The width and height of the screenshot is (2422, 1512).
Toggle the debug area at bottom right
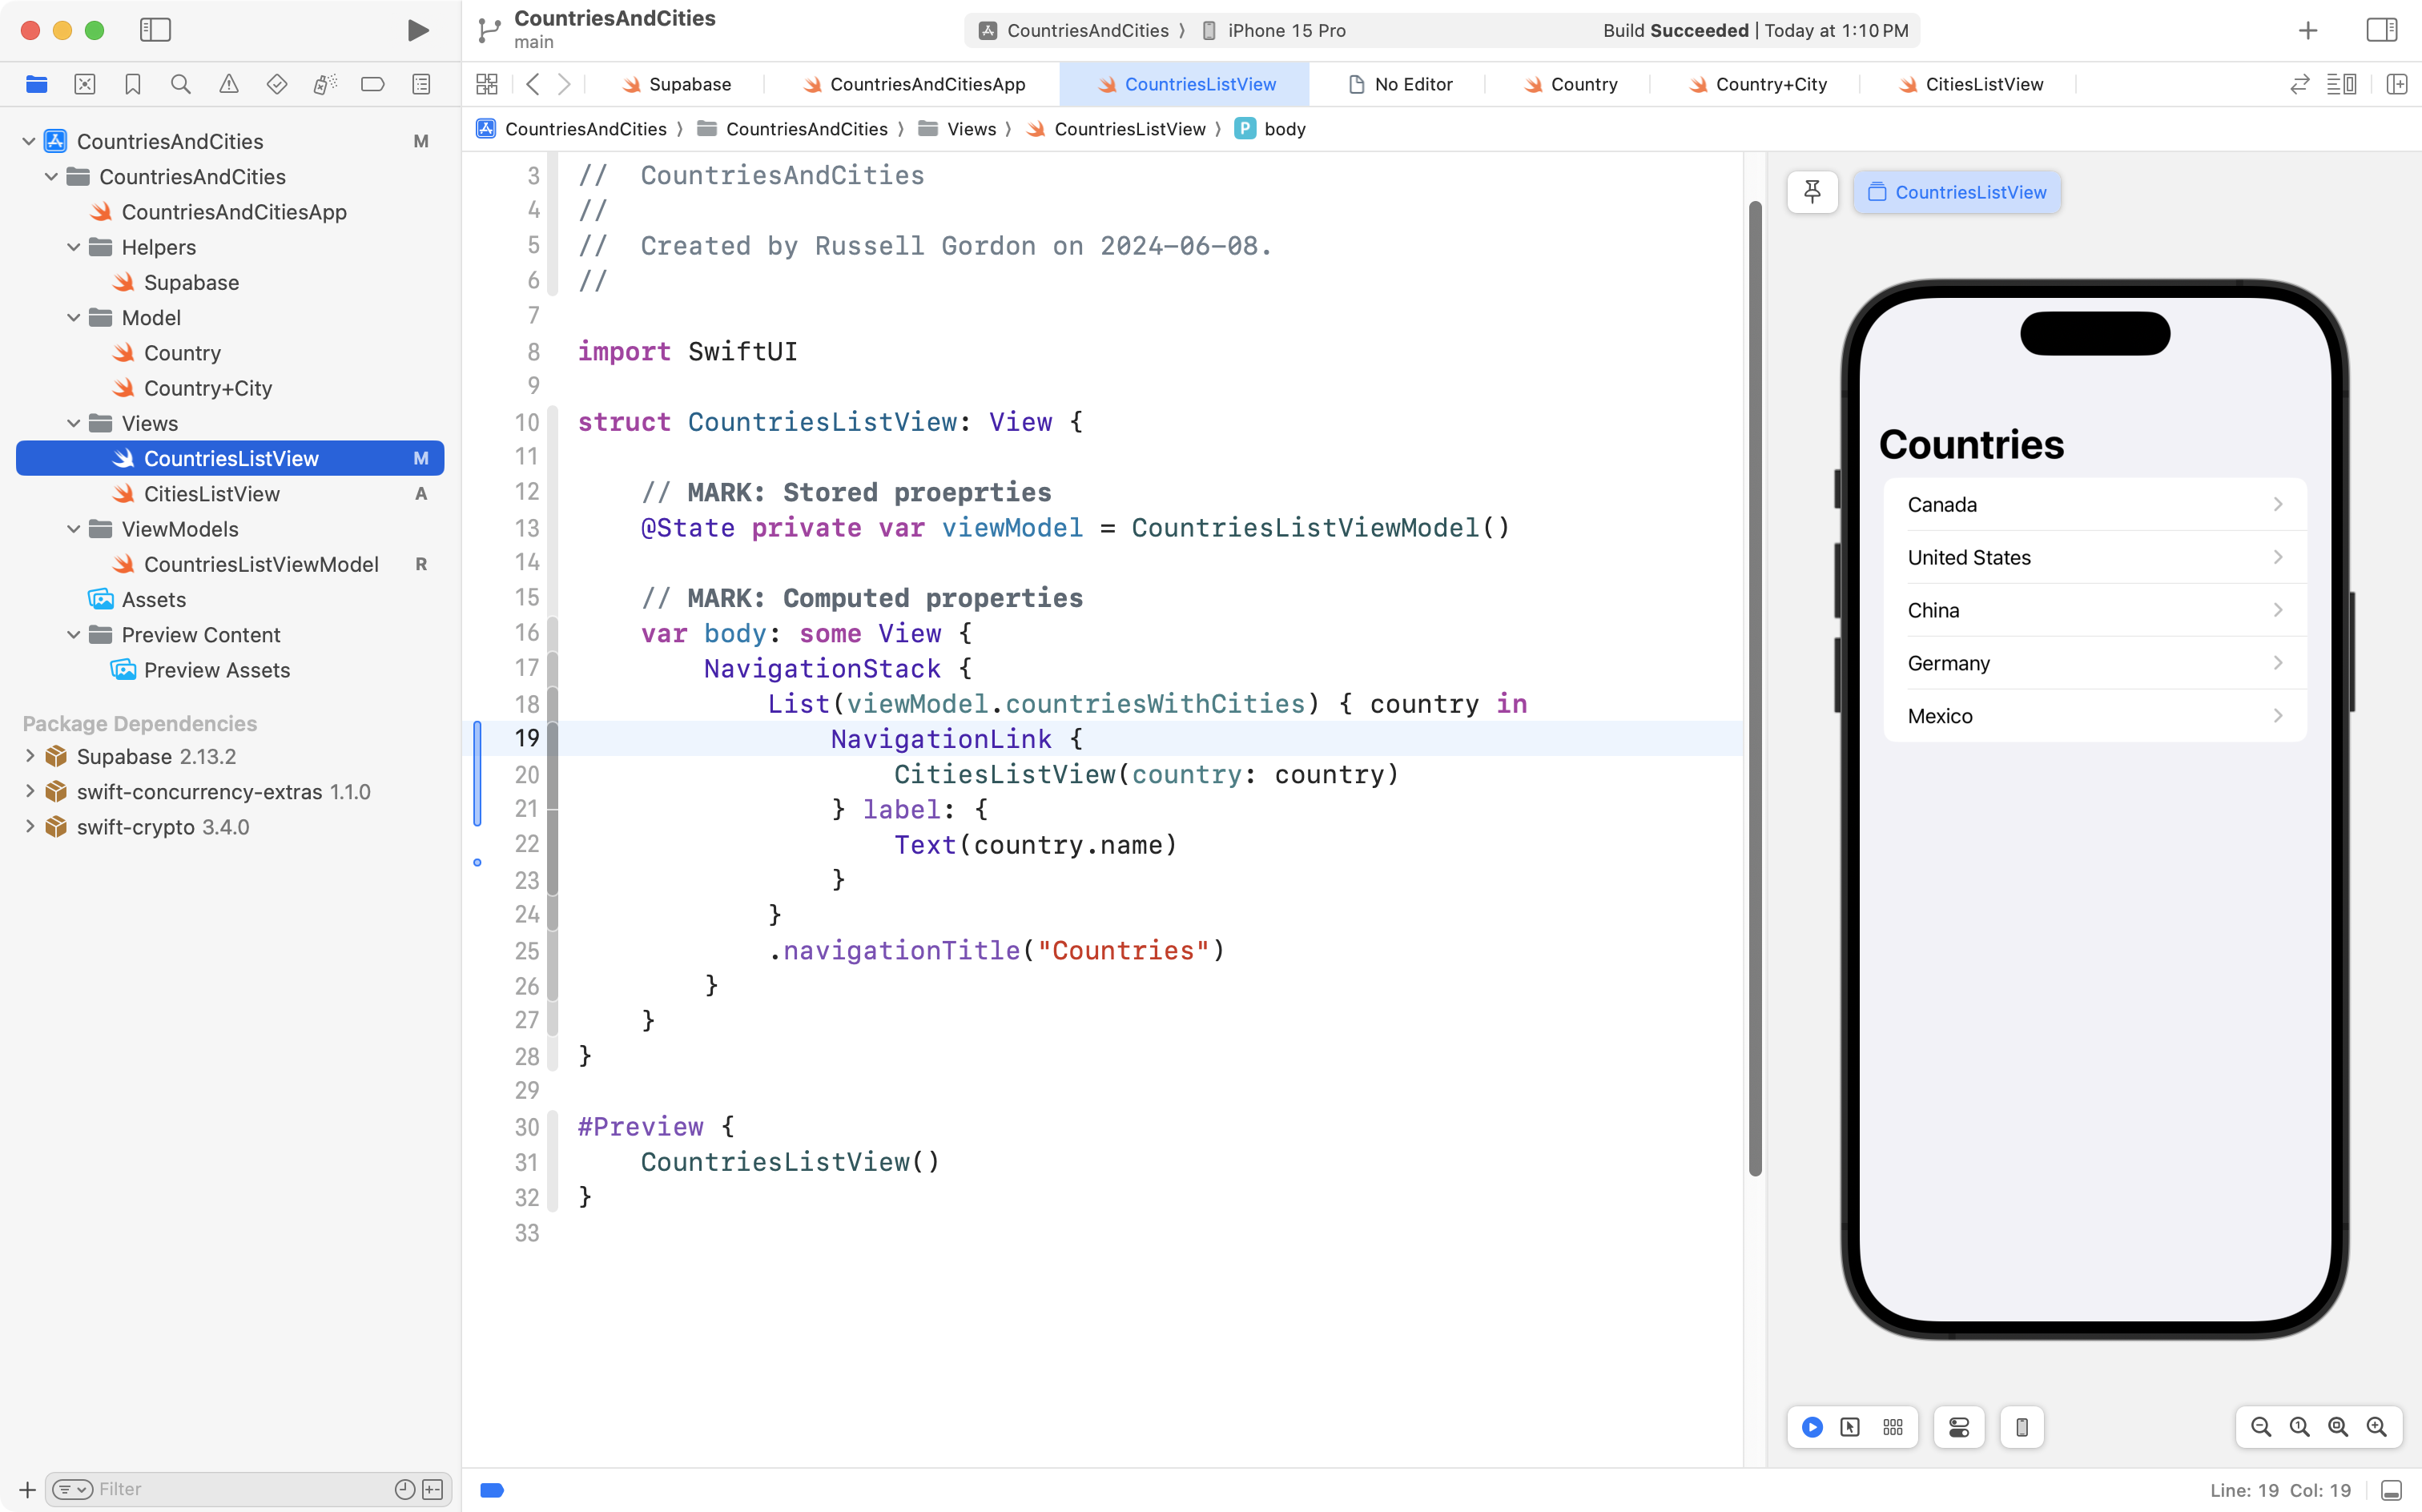2391,1490
